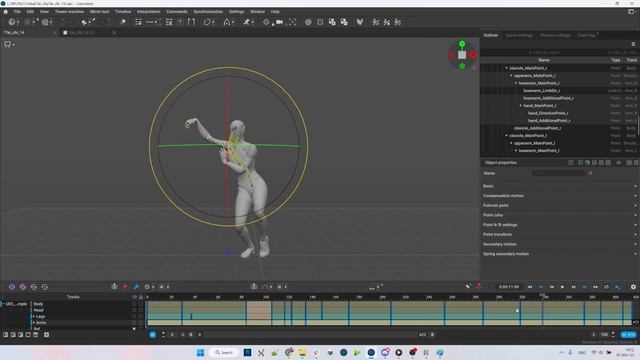Click the scroll slider below the timeline

(312, 335)
